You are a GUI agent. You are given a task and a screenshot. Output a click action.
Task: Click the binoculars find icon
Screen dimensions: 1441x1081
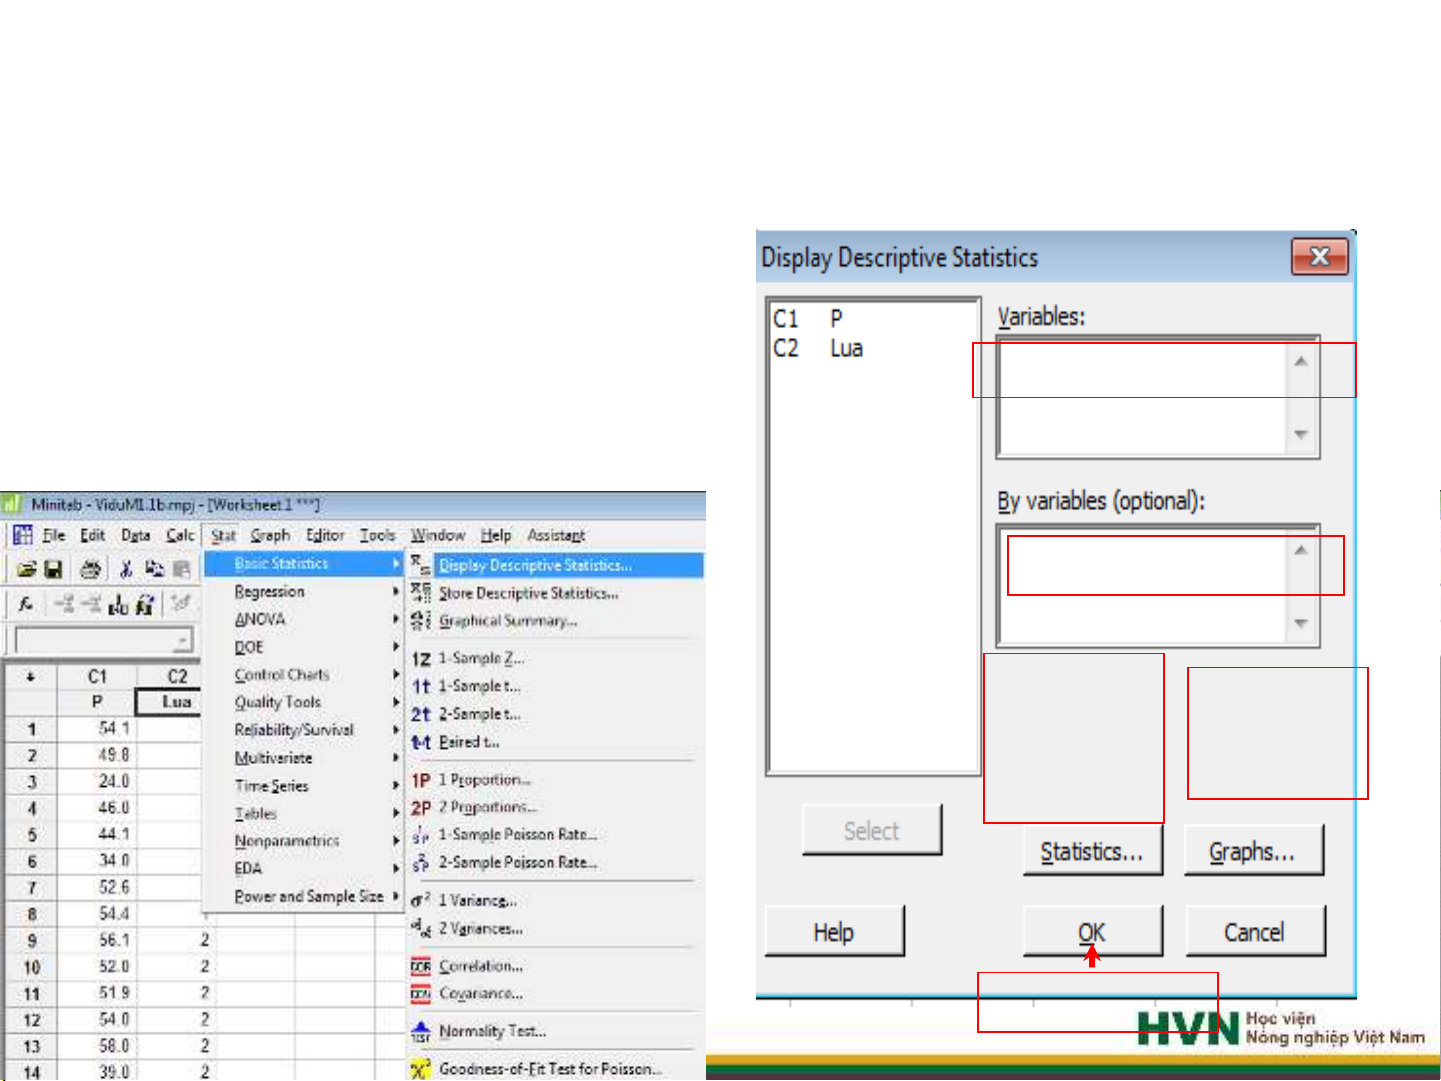click(145, 604)
